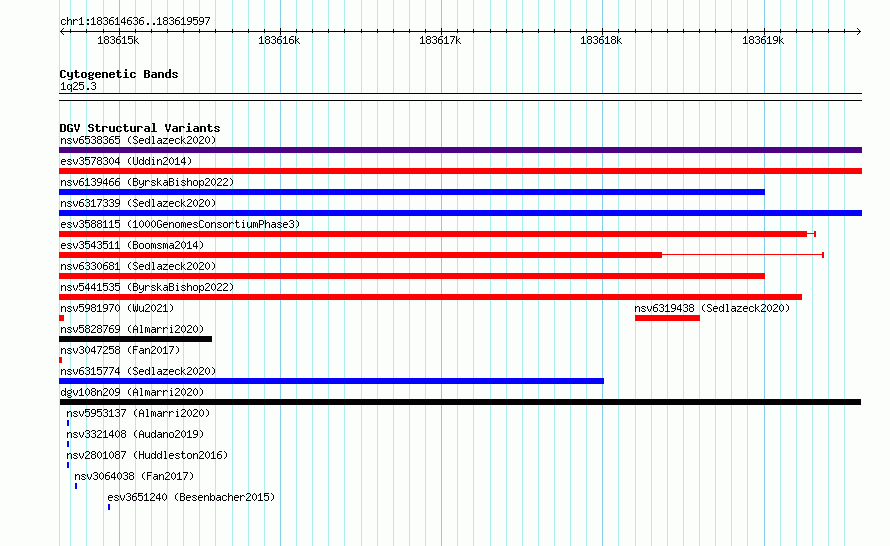Screen dimensions: 890x546
Task: Click the chr1:183614636..183619597 region label
Action: click(x=135, y=21)
